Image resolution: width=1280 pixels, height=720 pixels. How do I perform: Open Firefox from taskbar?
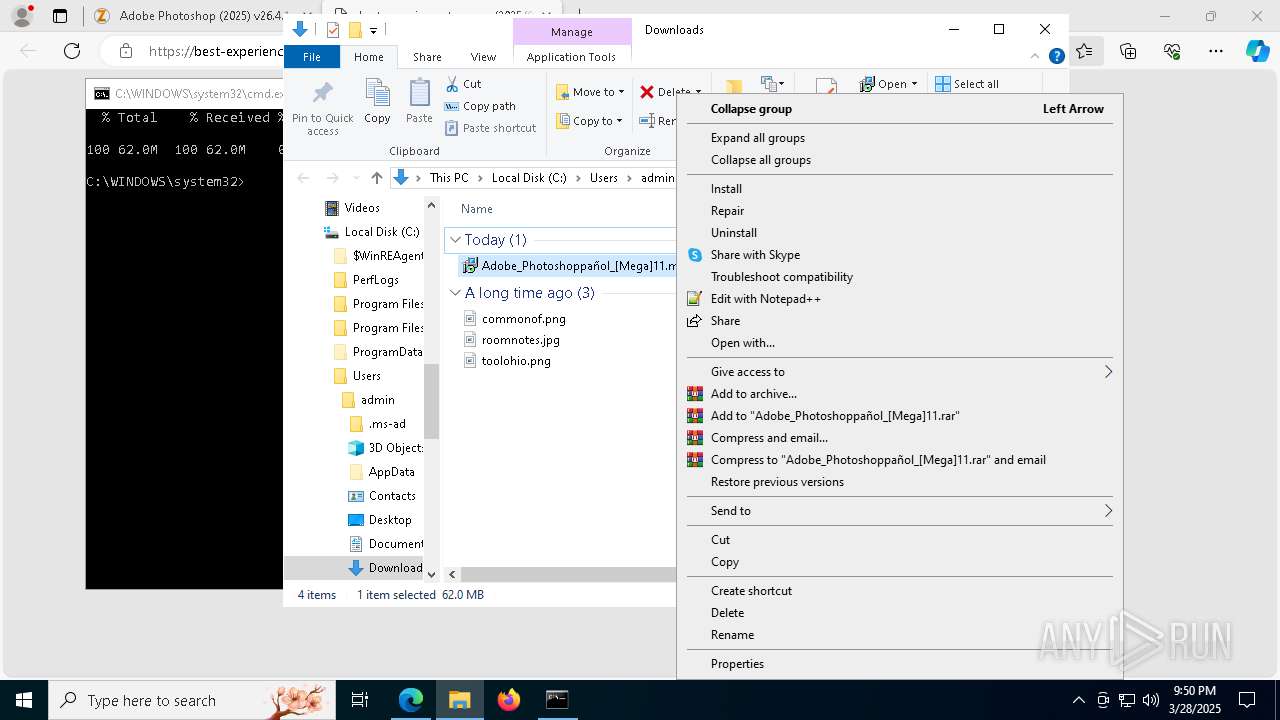pos(509,700)
